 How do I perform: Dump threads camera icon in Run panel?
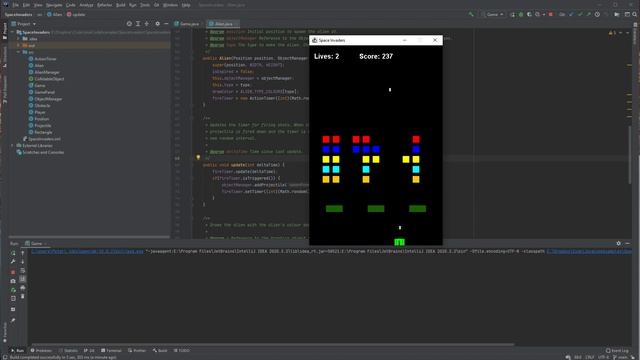(x=13, y=281)
